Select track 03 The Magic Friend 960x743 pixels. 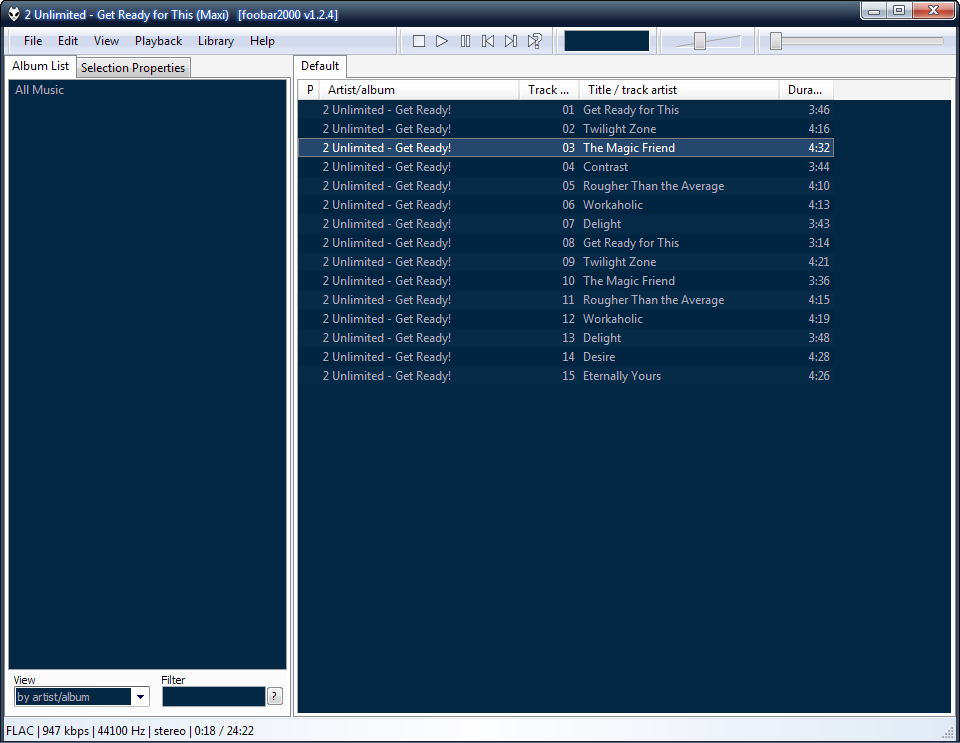(x=566, y=148)
